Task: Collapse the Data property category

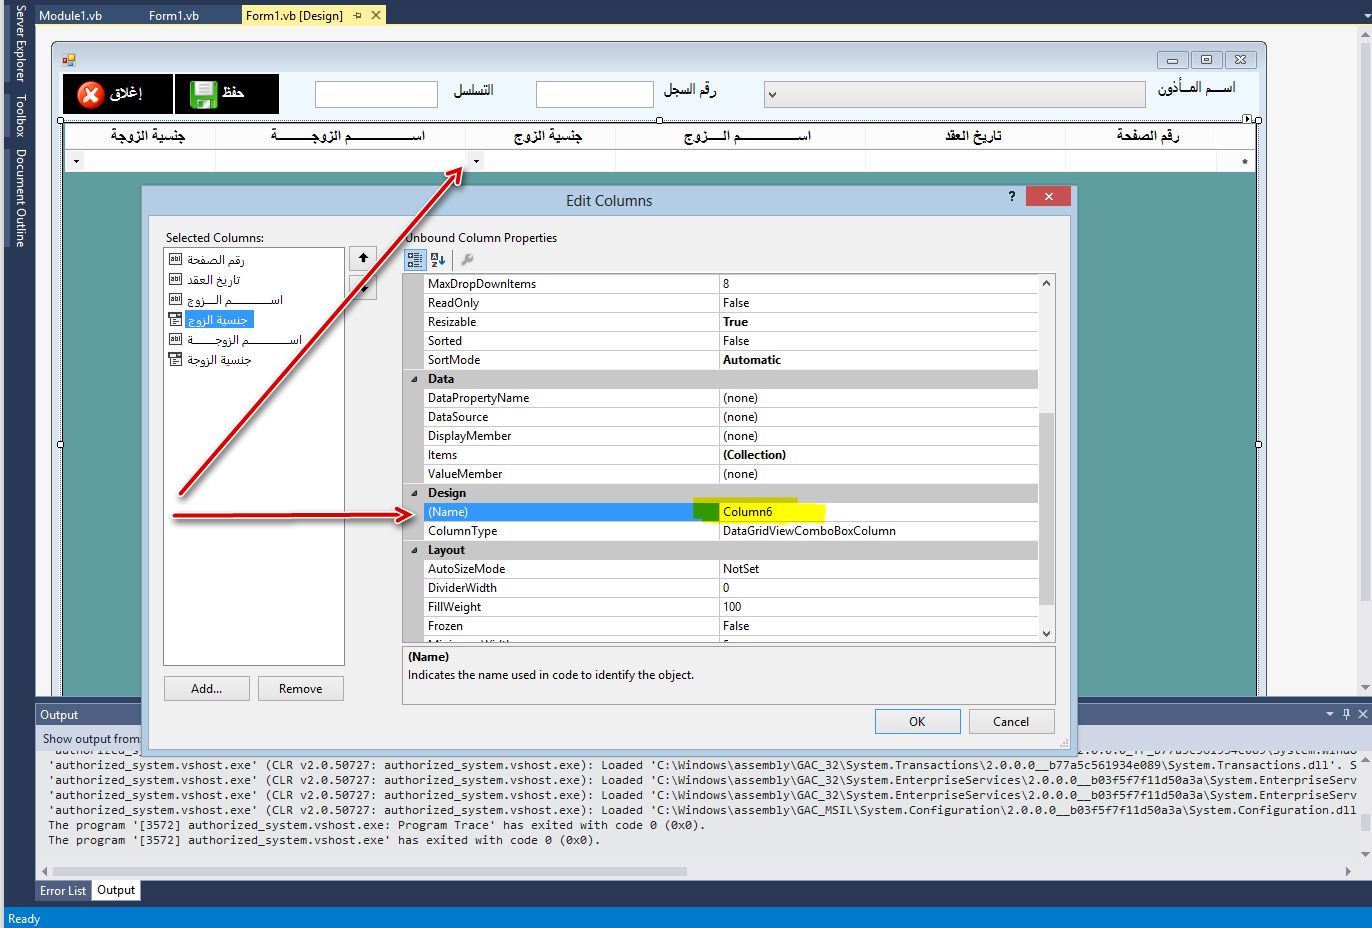Action: click(414, 379)
